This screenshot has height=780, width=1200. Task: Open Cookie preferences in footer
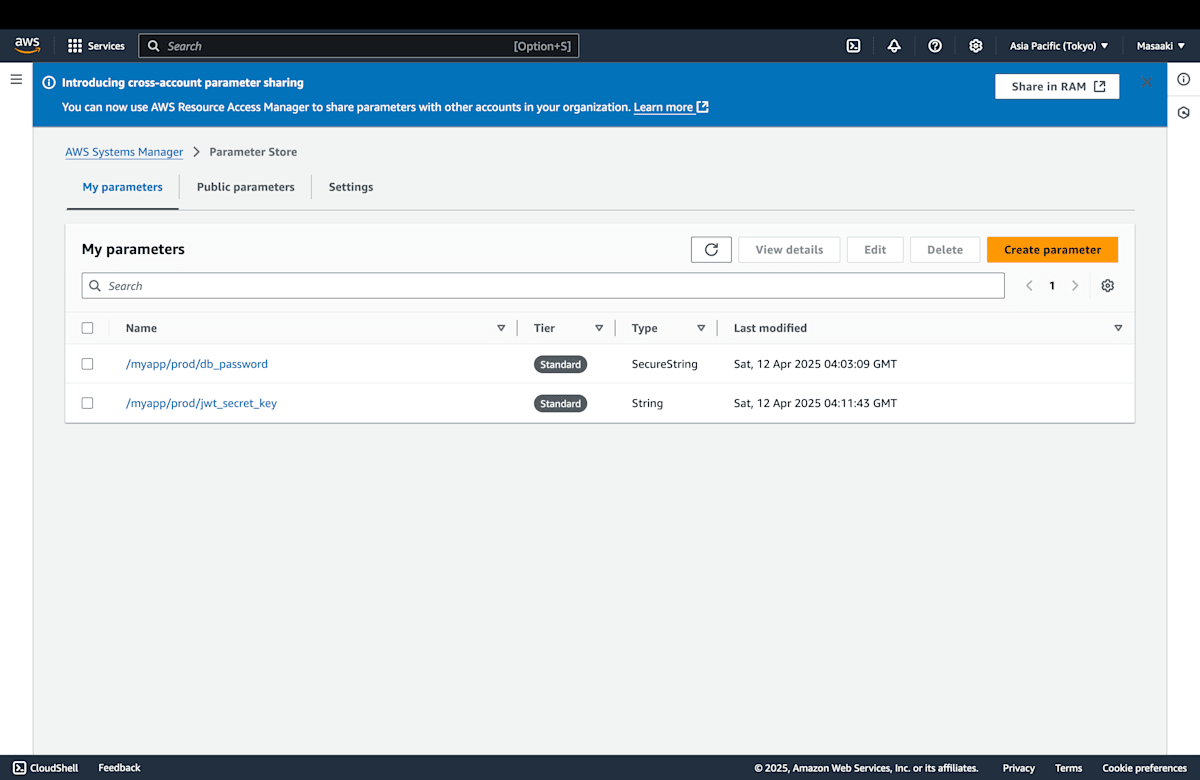(x=1144, y=768)
